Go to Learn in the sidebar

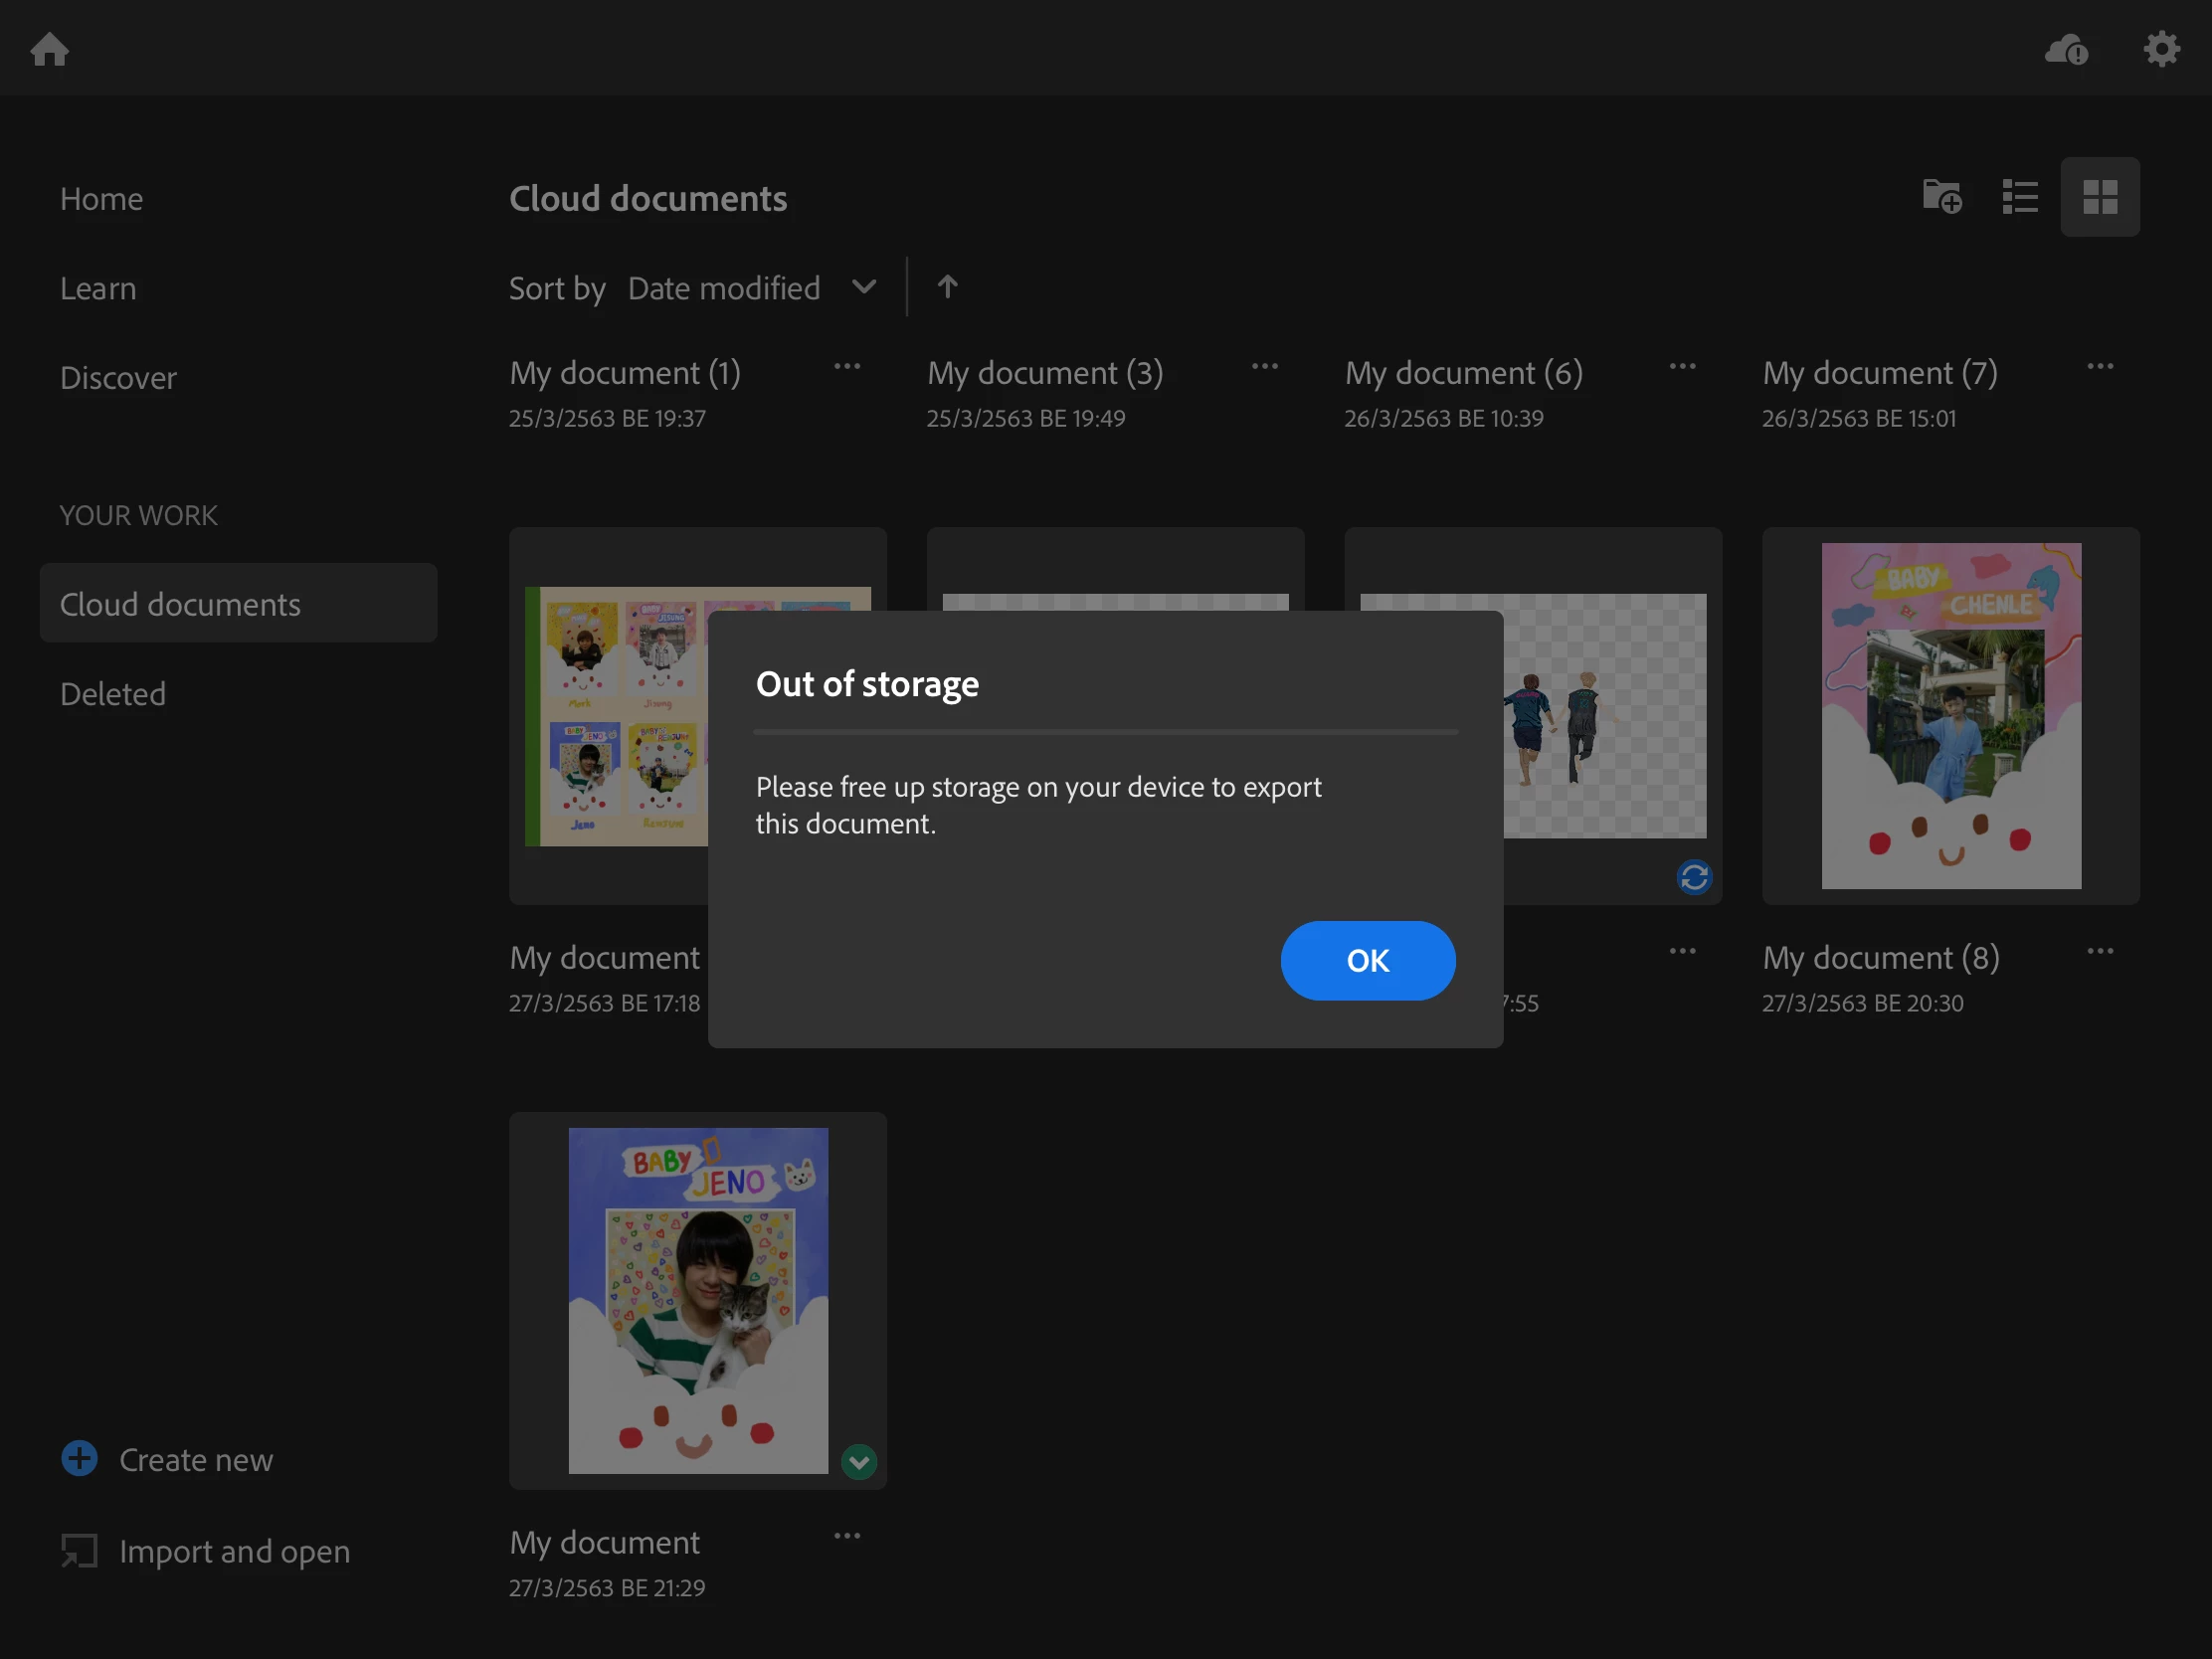[98, 288]
